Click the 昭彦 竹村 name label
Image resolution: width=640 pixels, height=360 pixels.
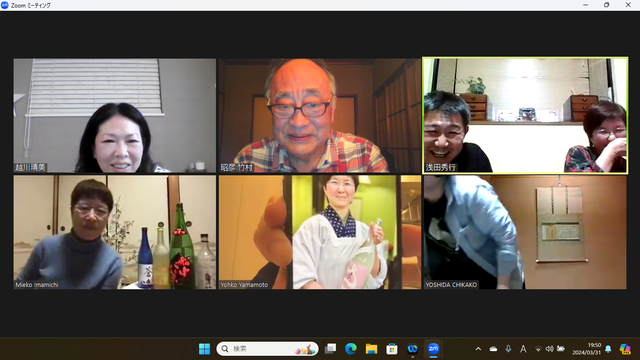(237, 167)
